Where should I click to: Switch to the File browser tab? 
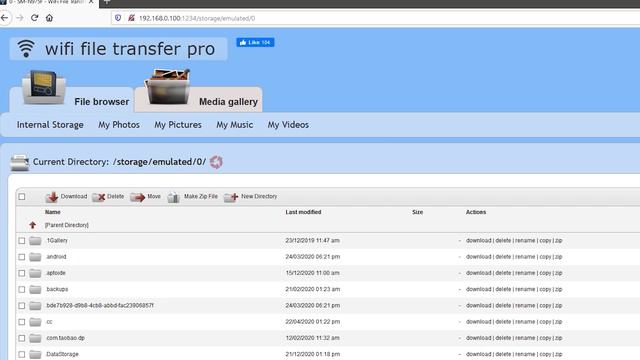click(71, 99)
